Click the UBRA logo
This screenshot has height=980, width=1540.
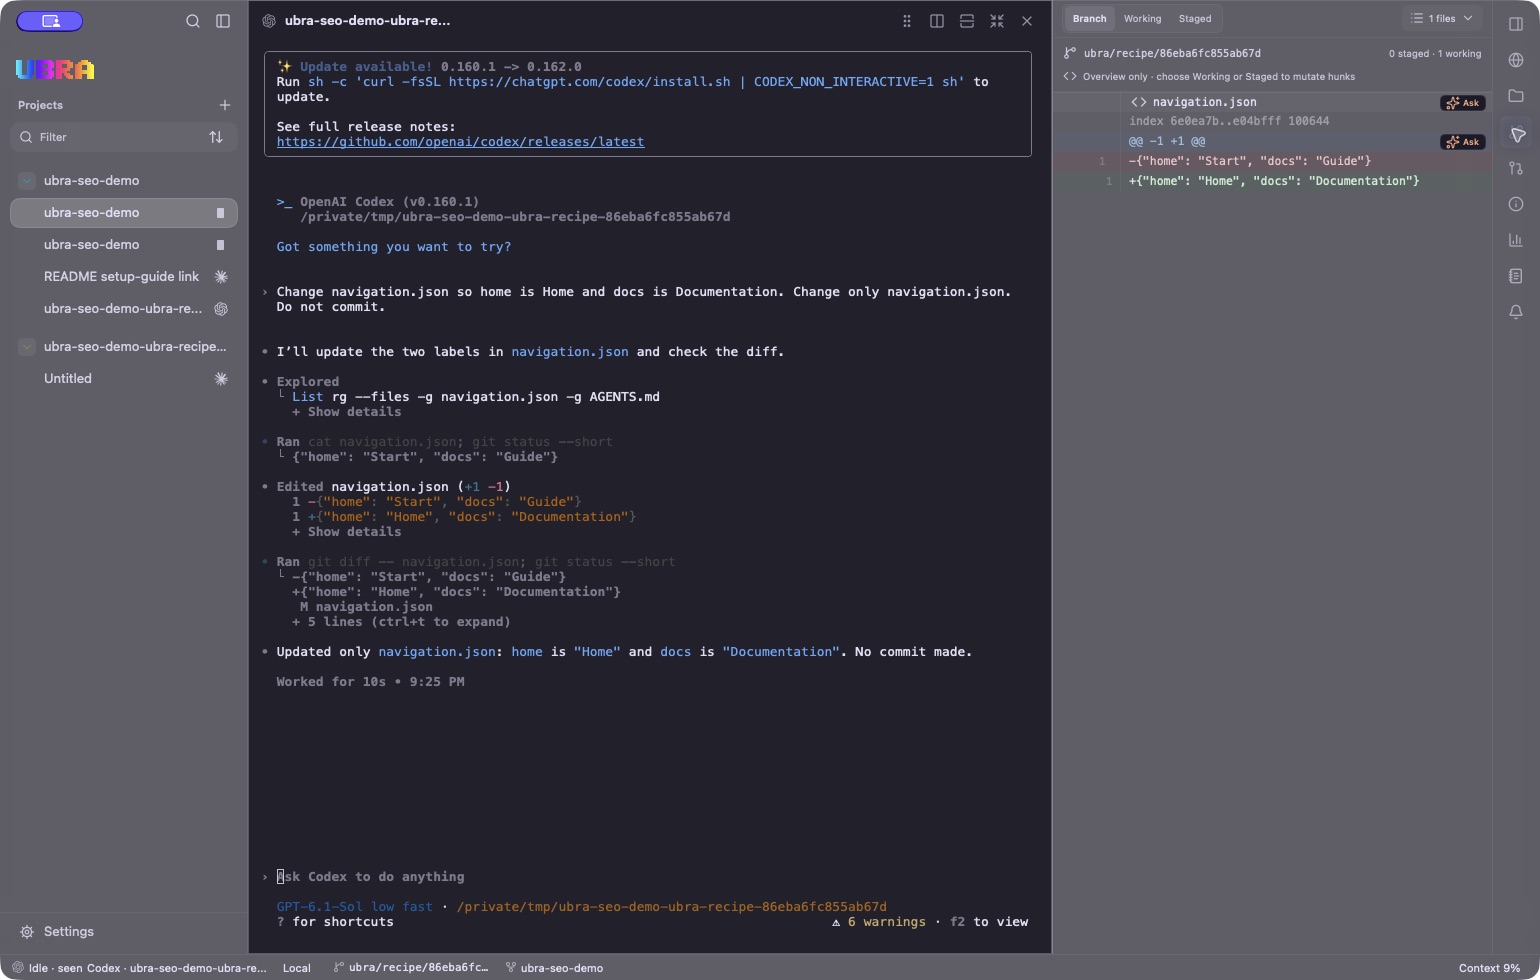[x=55, y=70]
